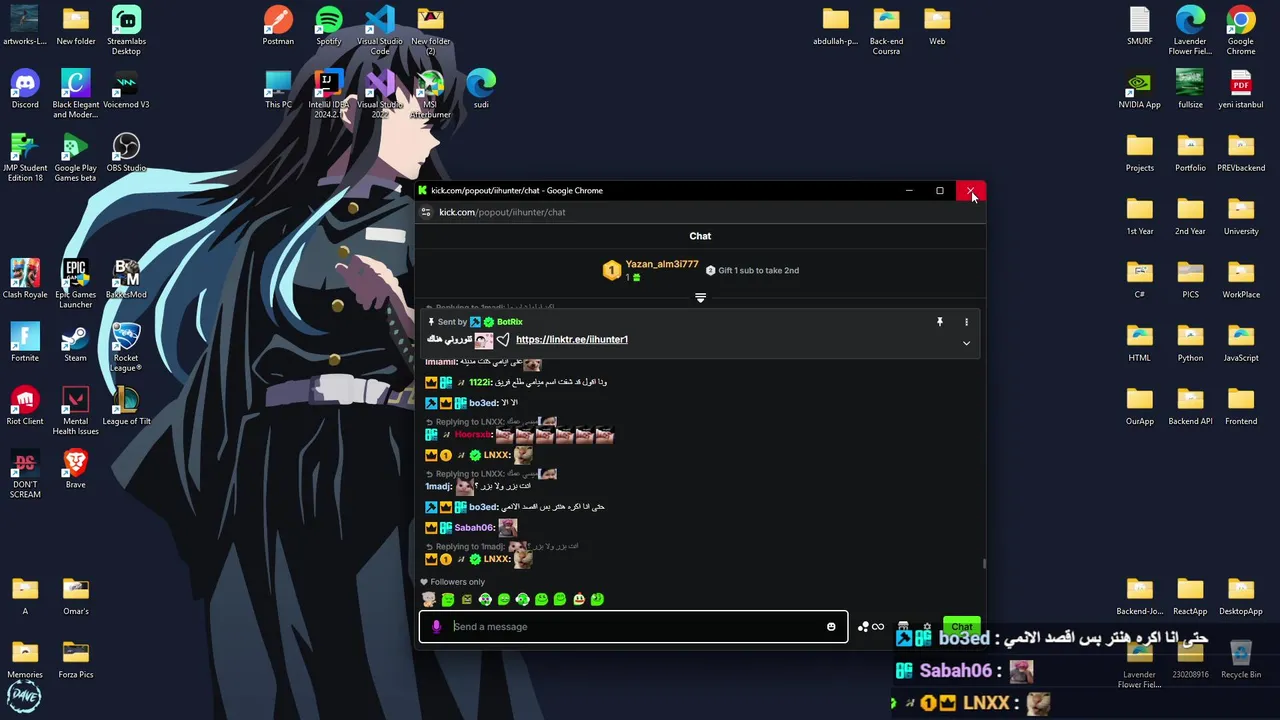The image size is (1280, 720).
Task: Open Postman desktop shortcut
Action: point(278,26)
